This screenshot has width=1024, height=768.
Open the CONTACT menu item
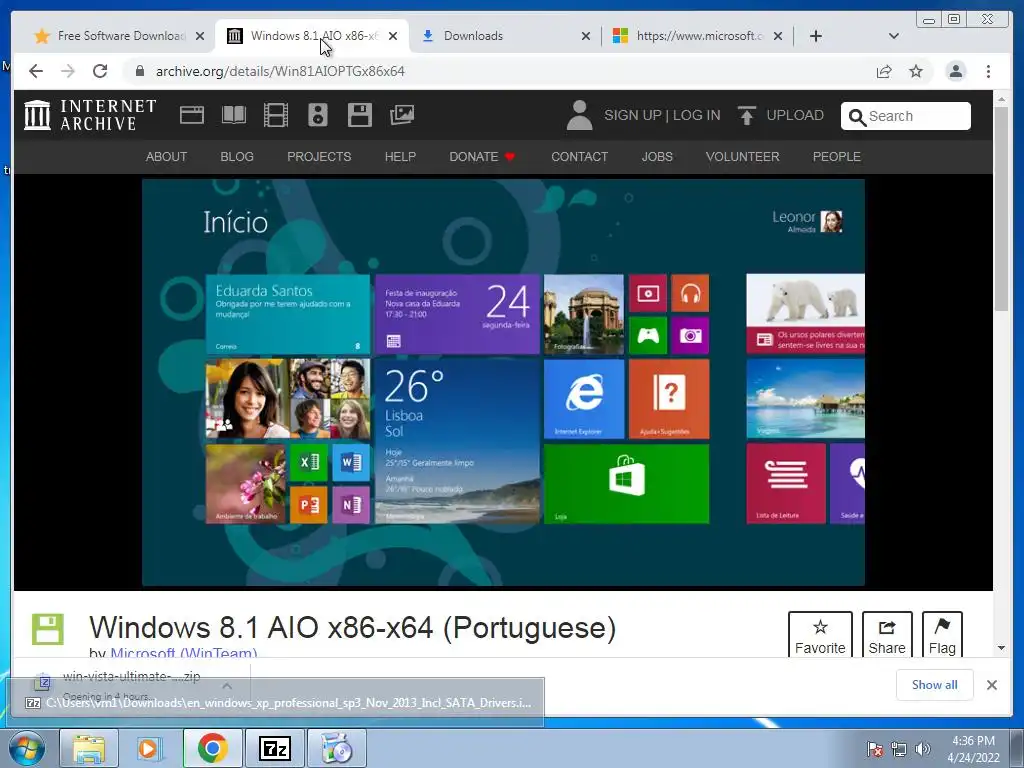(x=579, y=157)
